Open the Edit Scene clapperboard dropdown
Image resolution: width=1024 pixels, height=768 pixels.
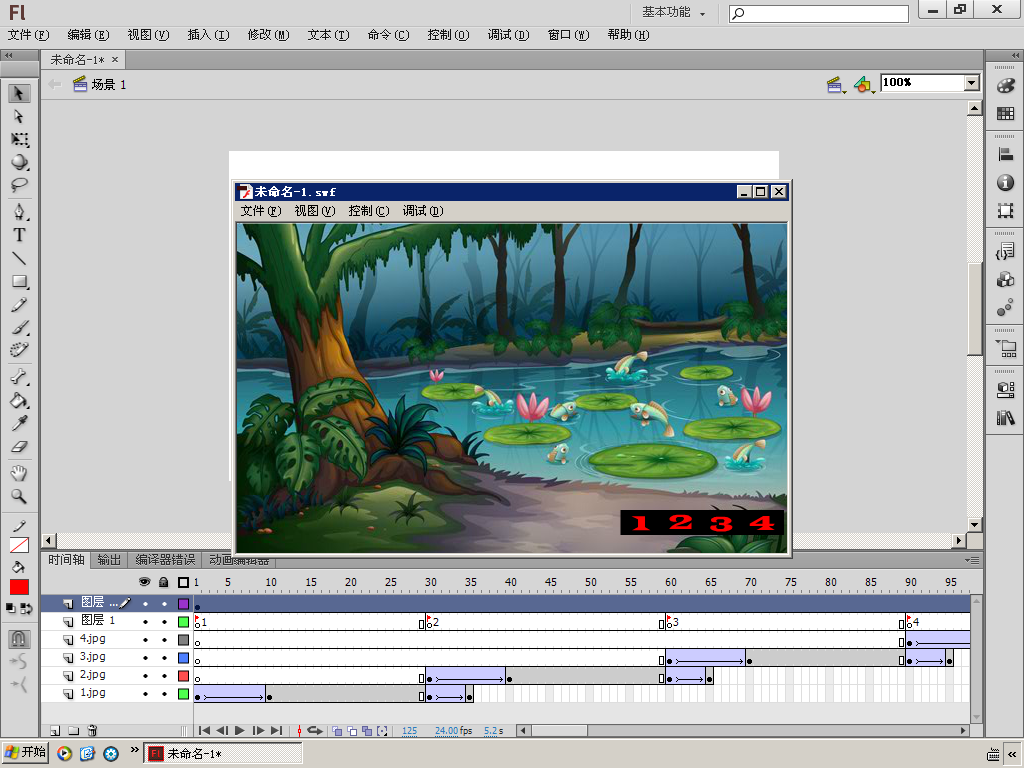pyautogui.click(x=836, y=85)
